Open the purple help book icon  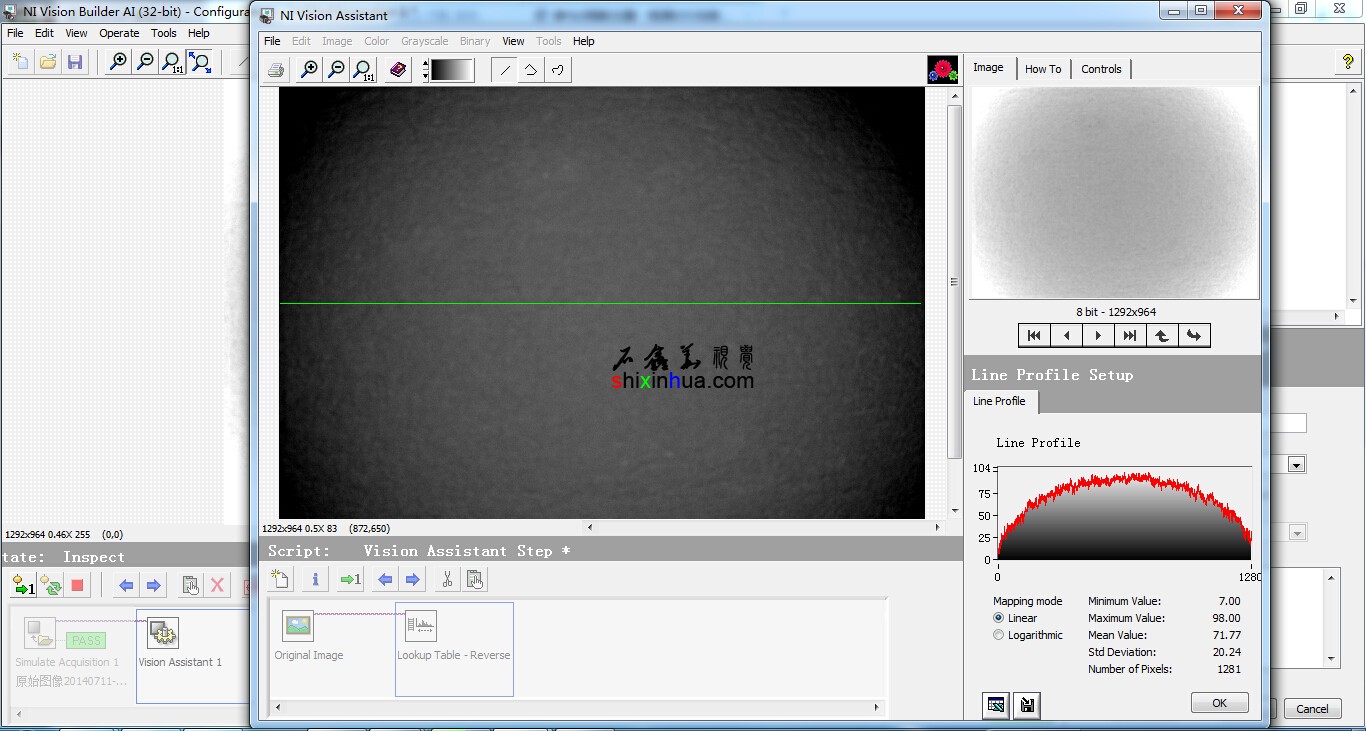coord(398,70)
